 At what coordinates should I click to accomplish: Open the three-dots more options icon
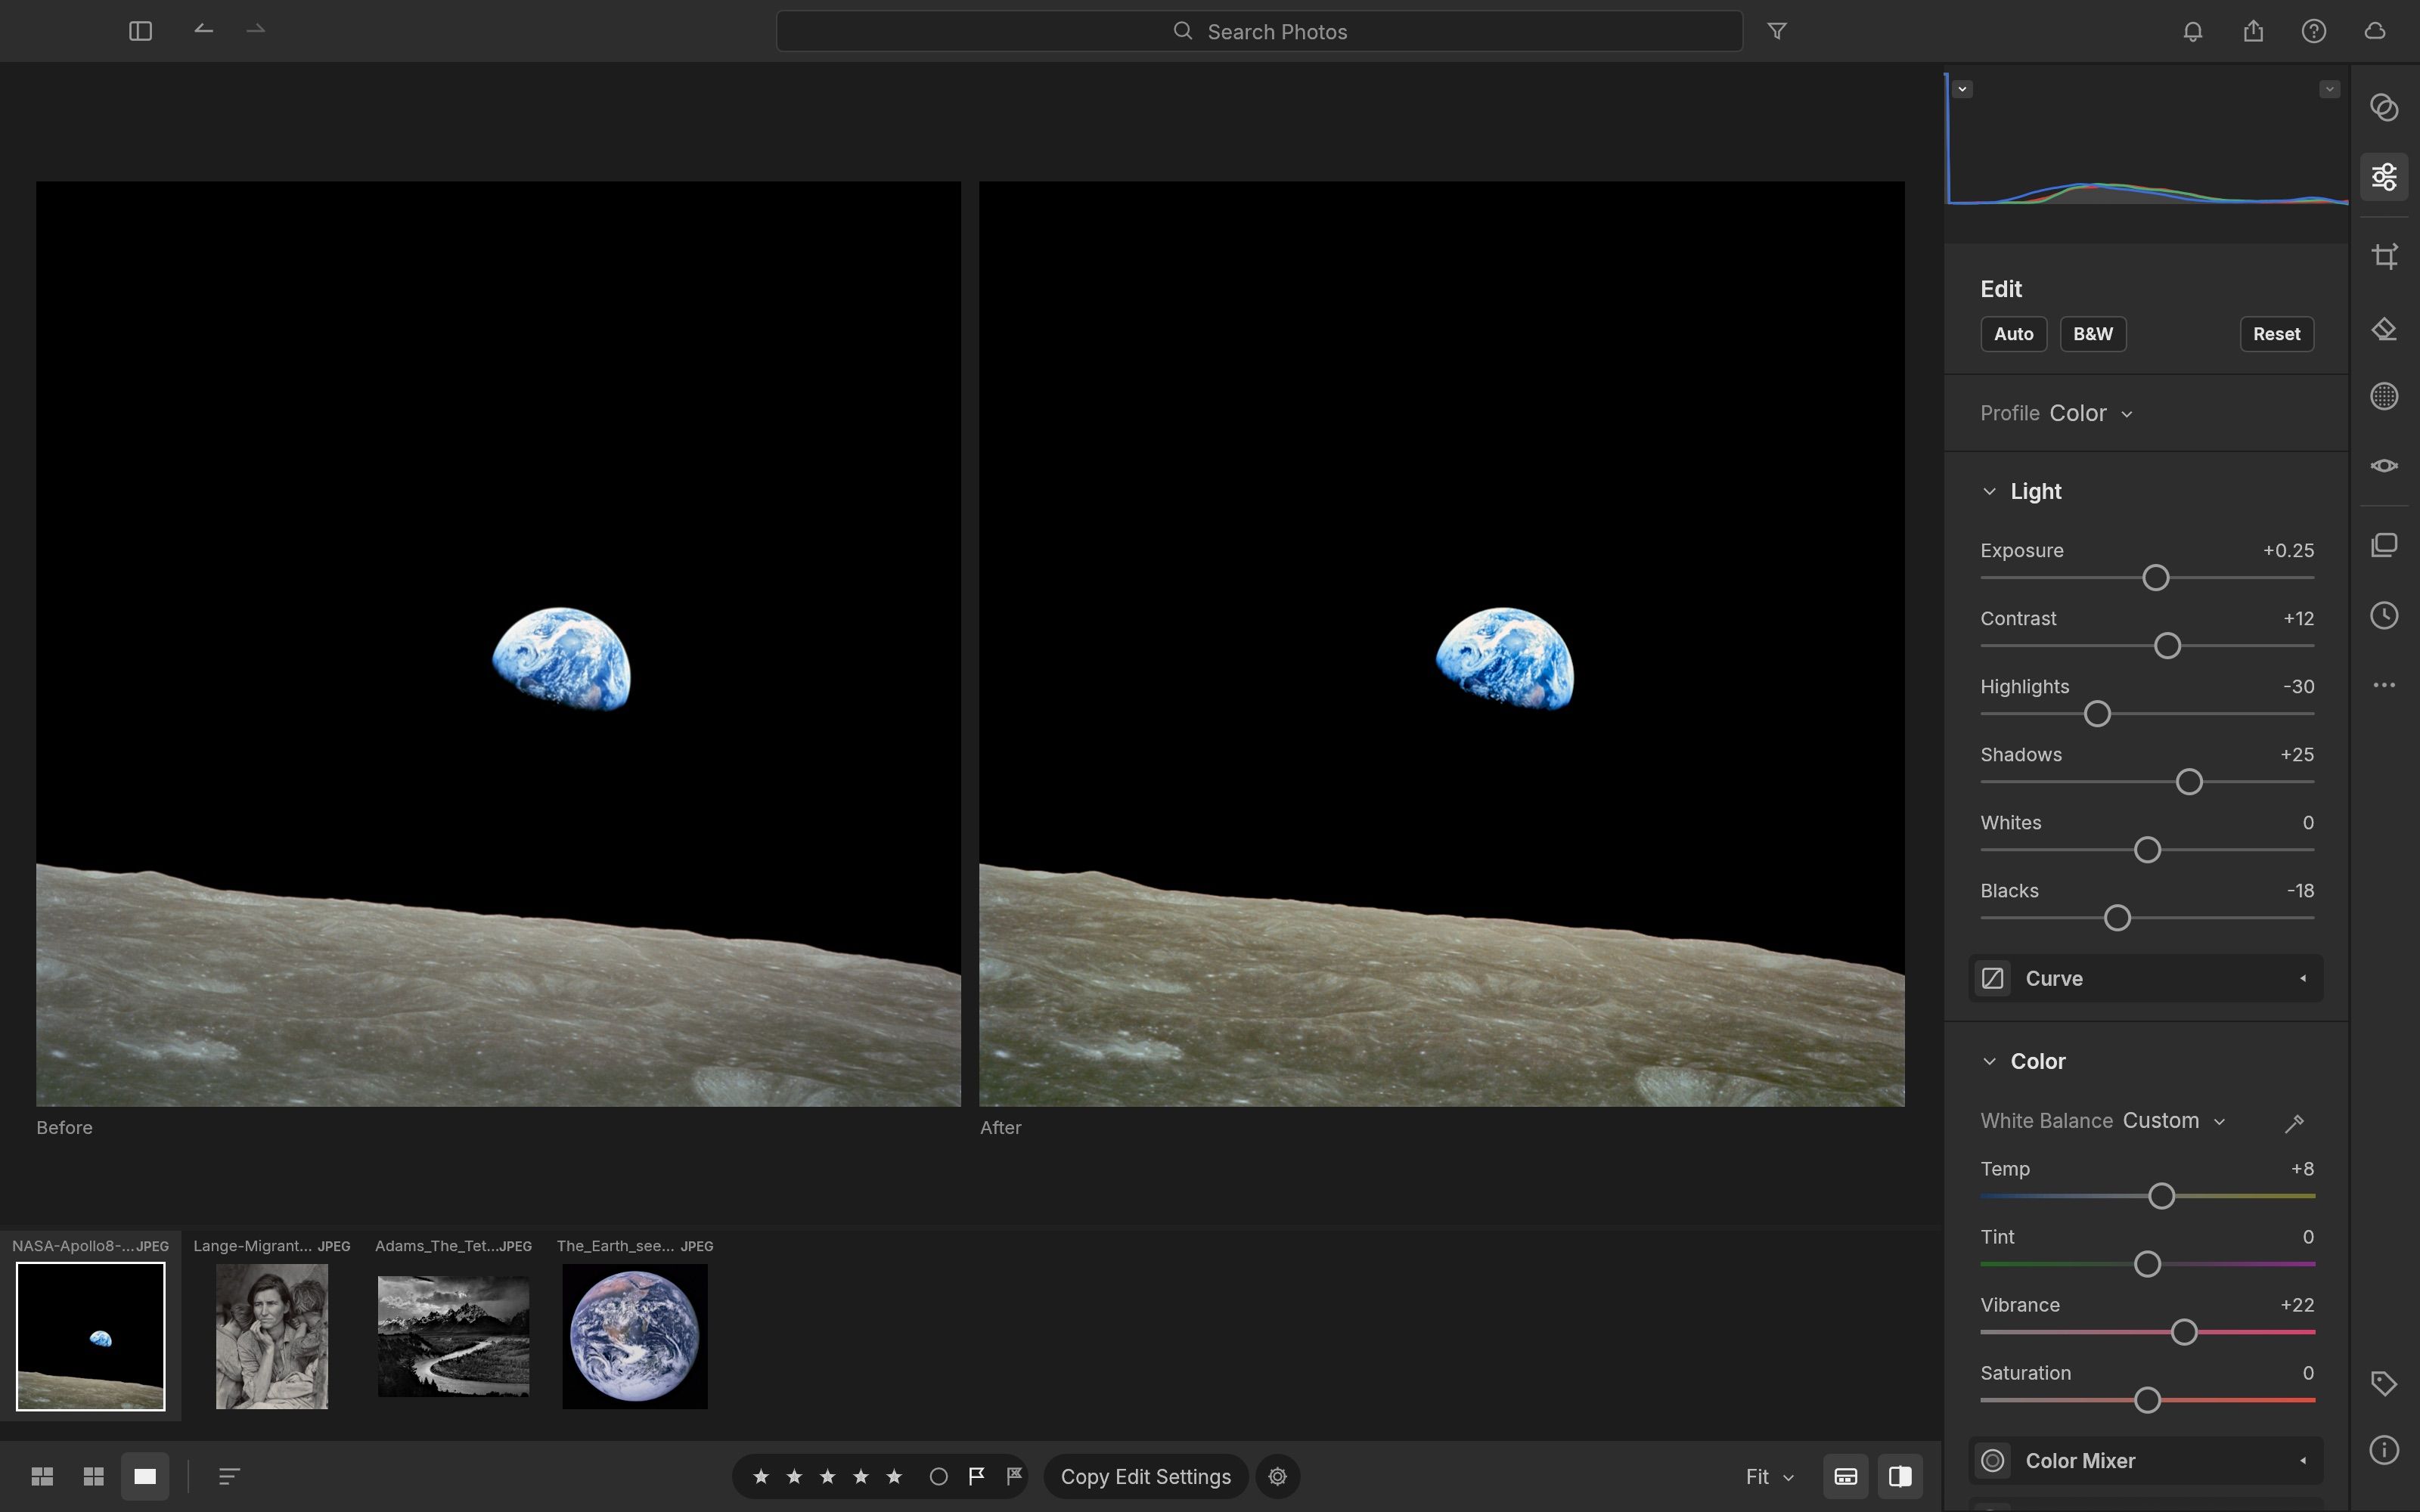[x=2384, y=685]
